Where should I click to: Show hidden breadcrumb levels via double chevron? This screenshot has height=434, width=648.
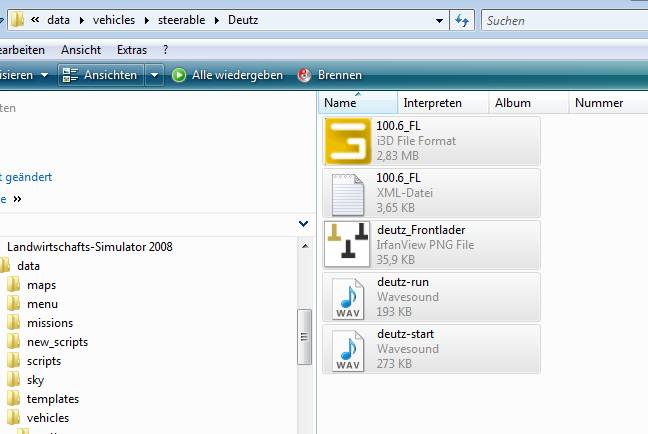click(35, 19)
